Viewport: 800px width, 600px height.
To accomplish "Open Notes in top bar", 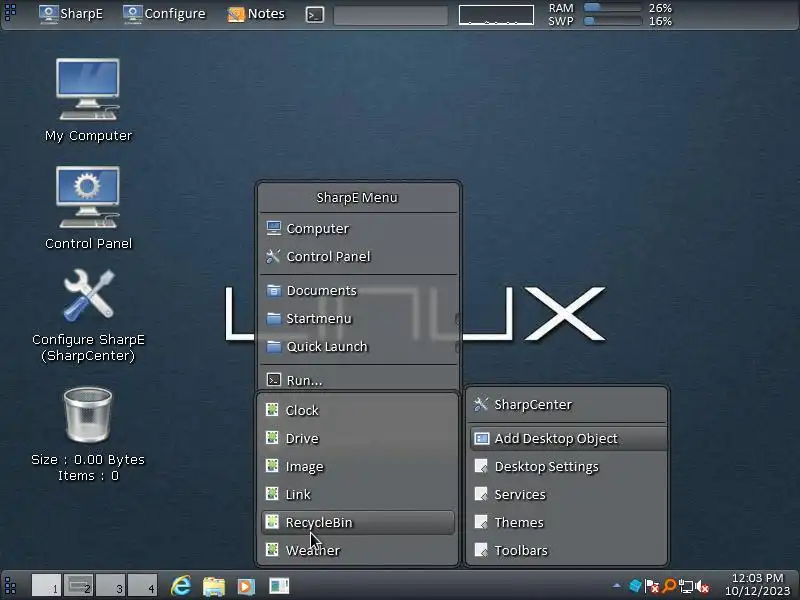I will coord(256,13).
